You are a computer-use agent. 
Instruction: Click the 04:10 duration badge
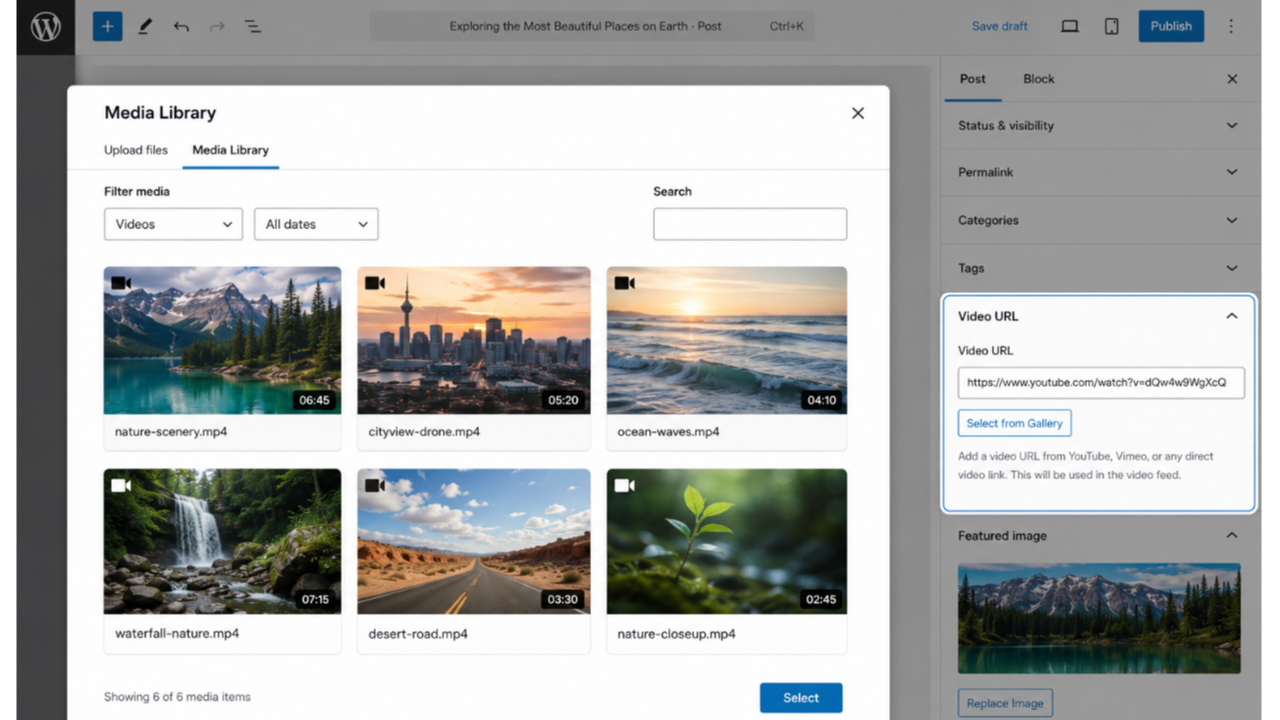[821, 400]
